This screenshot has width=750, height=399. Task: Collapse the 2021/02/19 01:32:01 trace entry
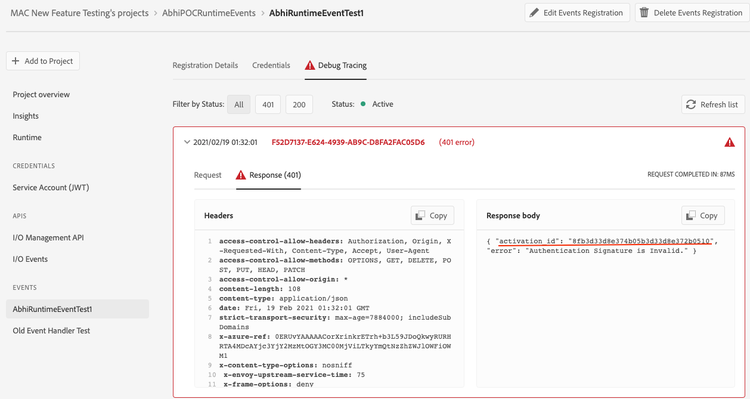pyautogui.click(x=187, y=142)
